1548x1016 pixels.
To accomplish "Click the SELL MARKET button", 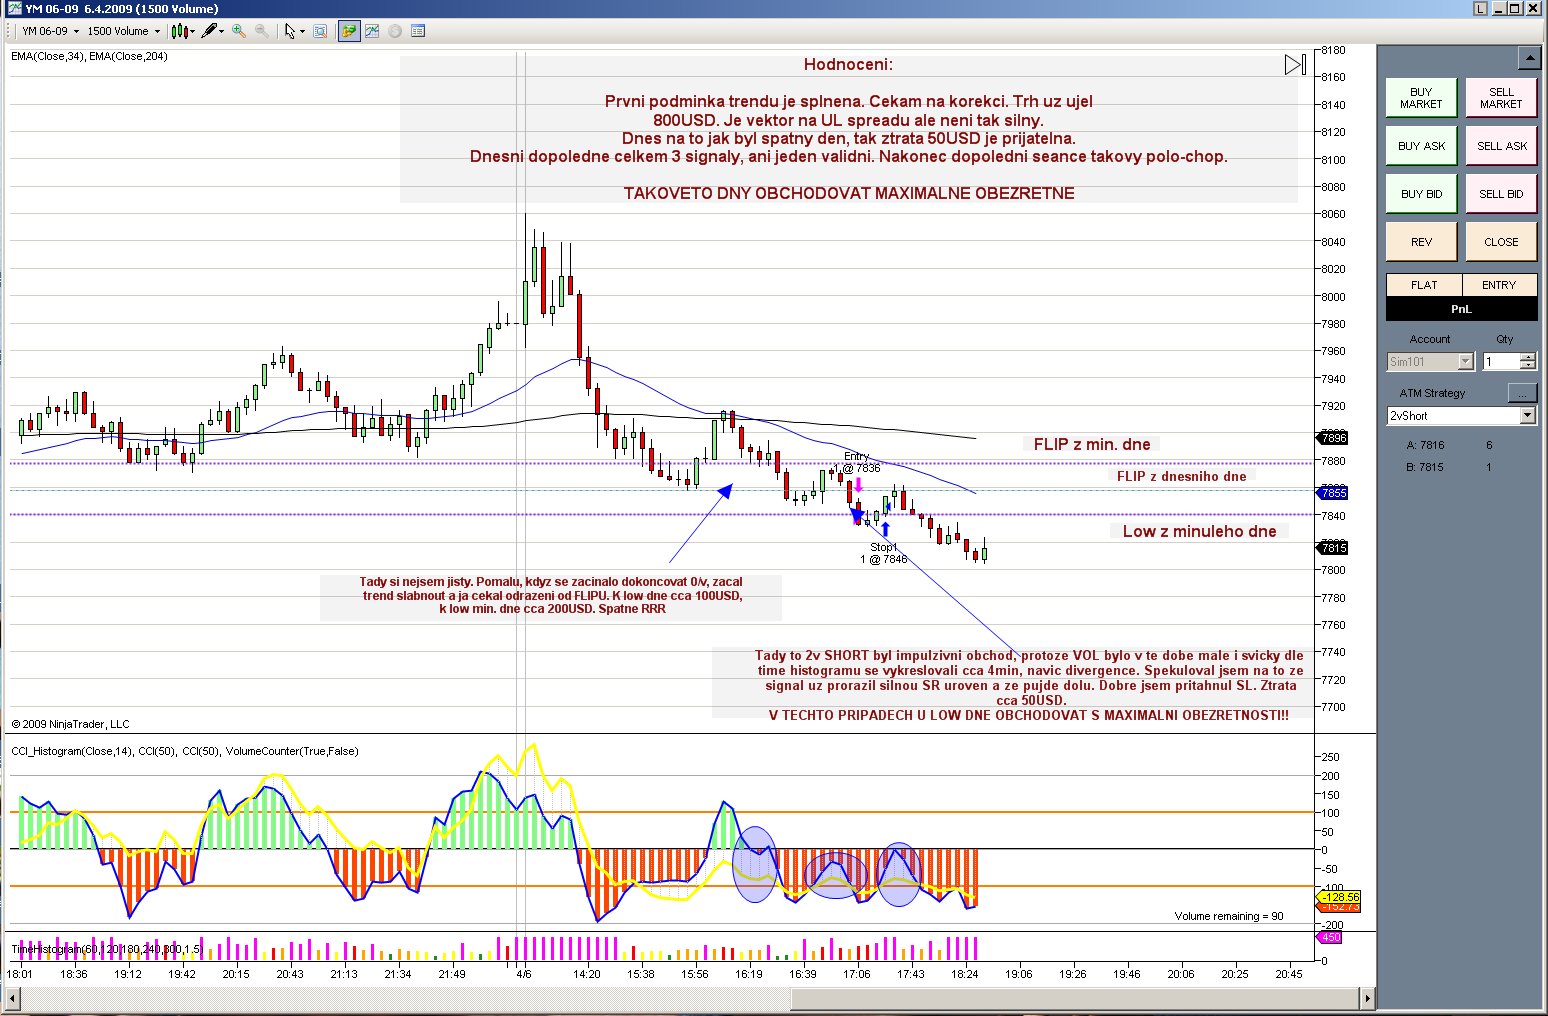I will point(1501,98).
